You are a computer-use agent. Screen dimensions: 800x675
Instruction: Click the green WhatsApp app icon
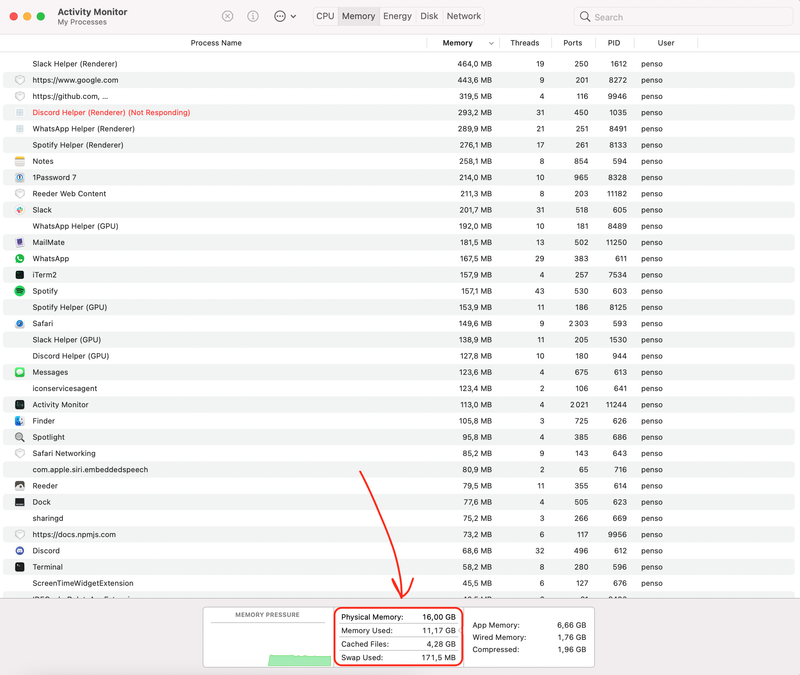pos(20,259)
